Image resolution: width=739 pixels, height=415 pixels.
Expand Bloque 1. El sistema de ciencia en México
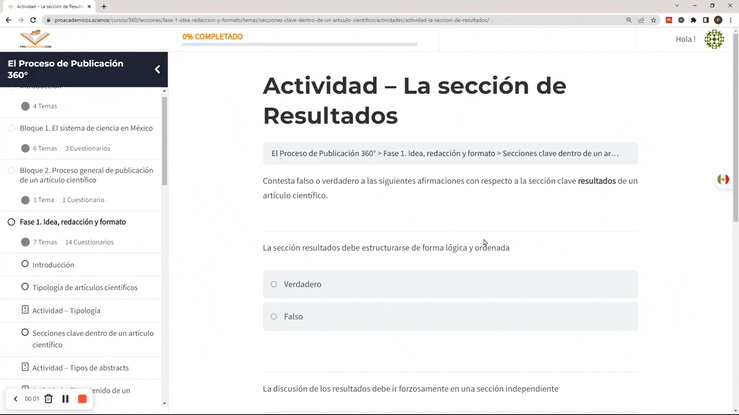(x=86, y=128)
